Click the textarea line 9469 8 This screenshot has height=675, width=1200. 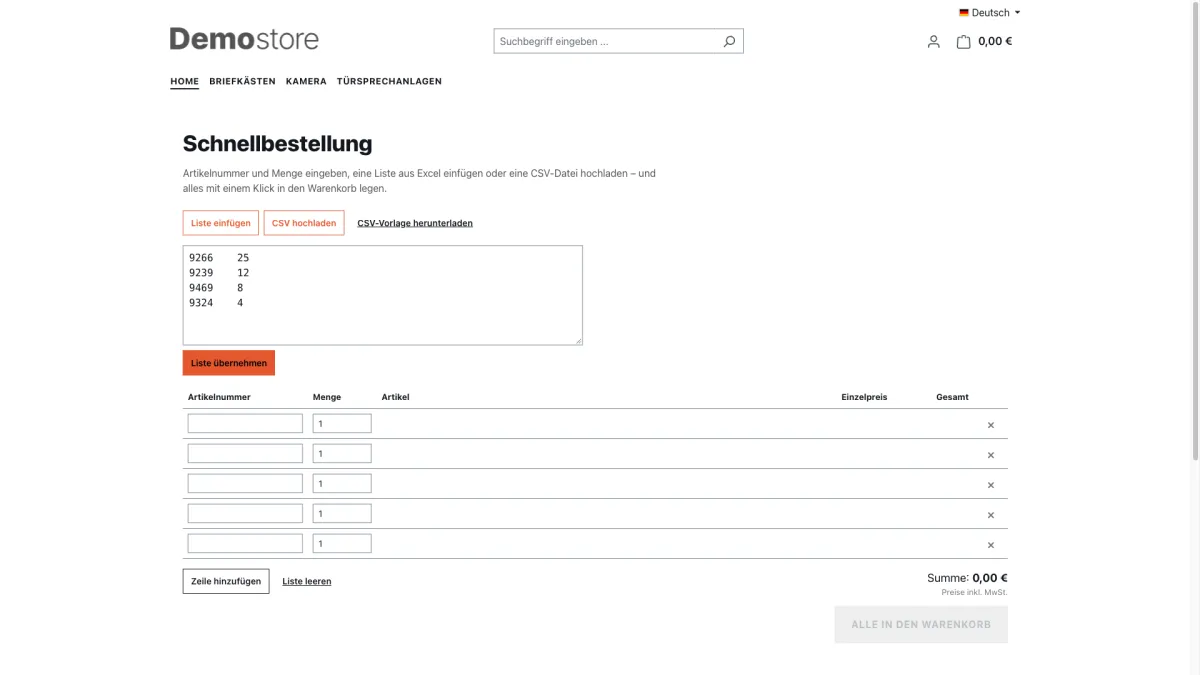pos(216,288)
